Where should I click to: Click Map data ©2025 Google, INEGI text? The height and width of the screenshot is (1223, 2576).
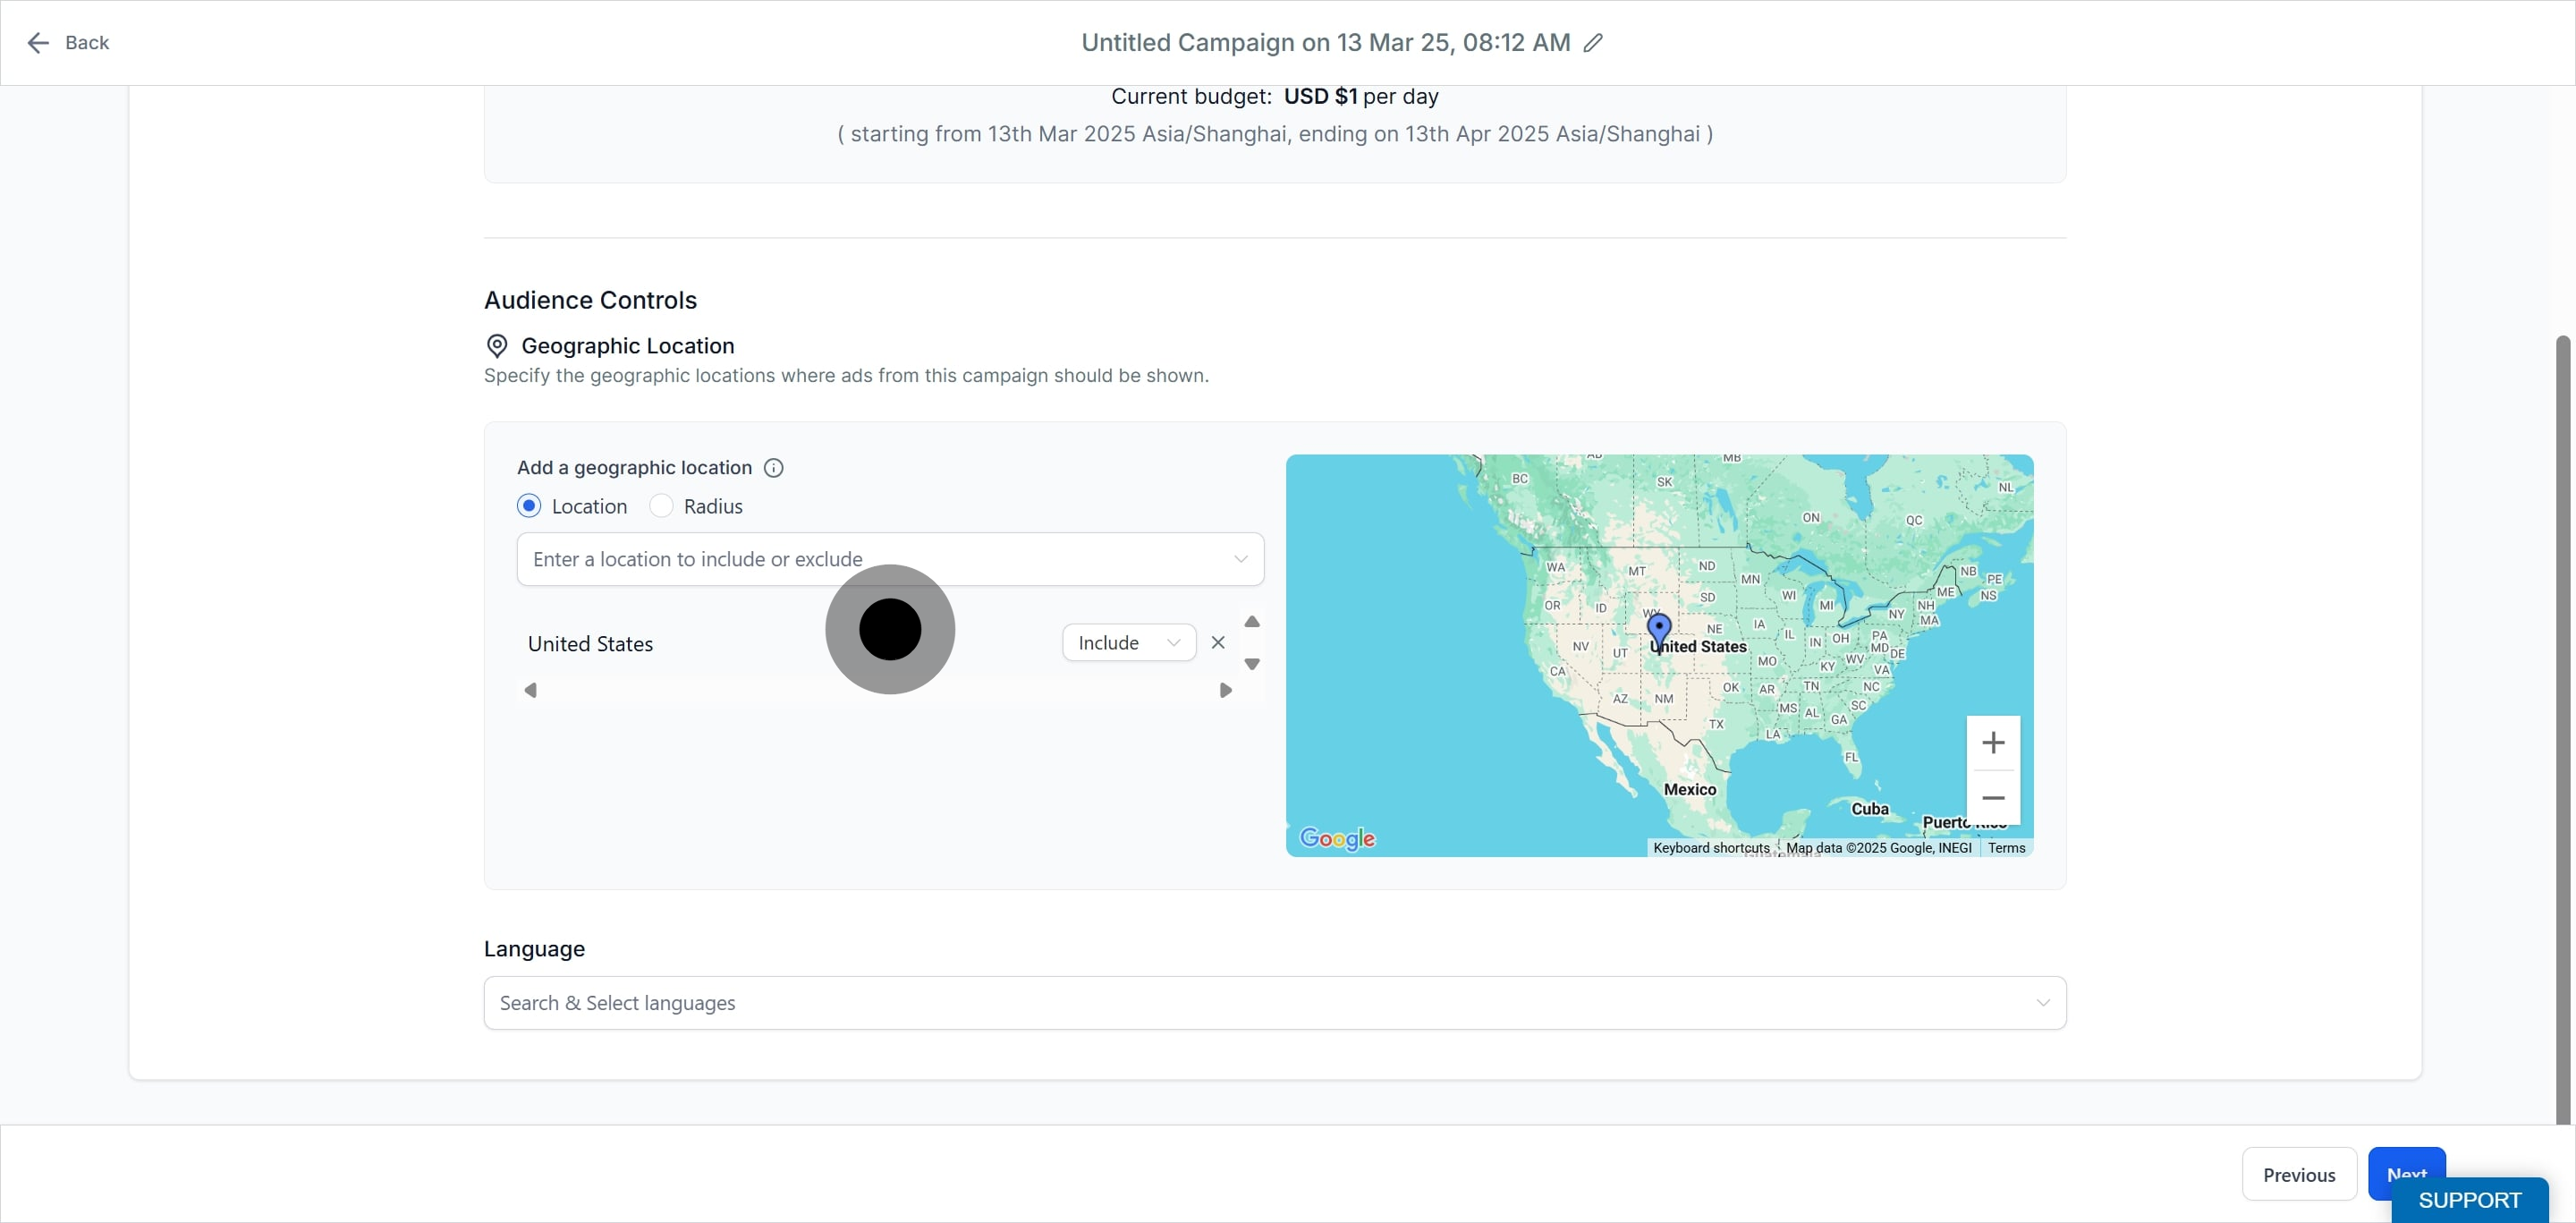1878,848
